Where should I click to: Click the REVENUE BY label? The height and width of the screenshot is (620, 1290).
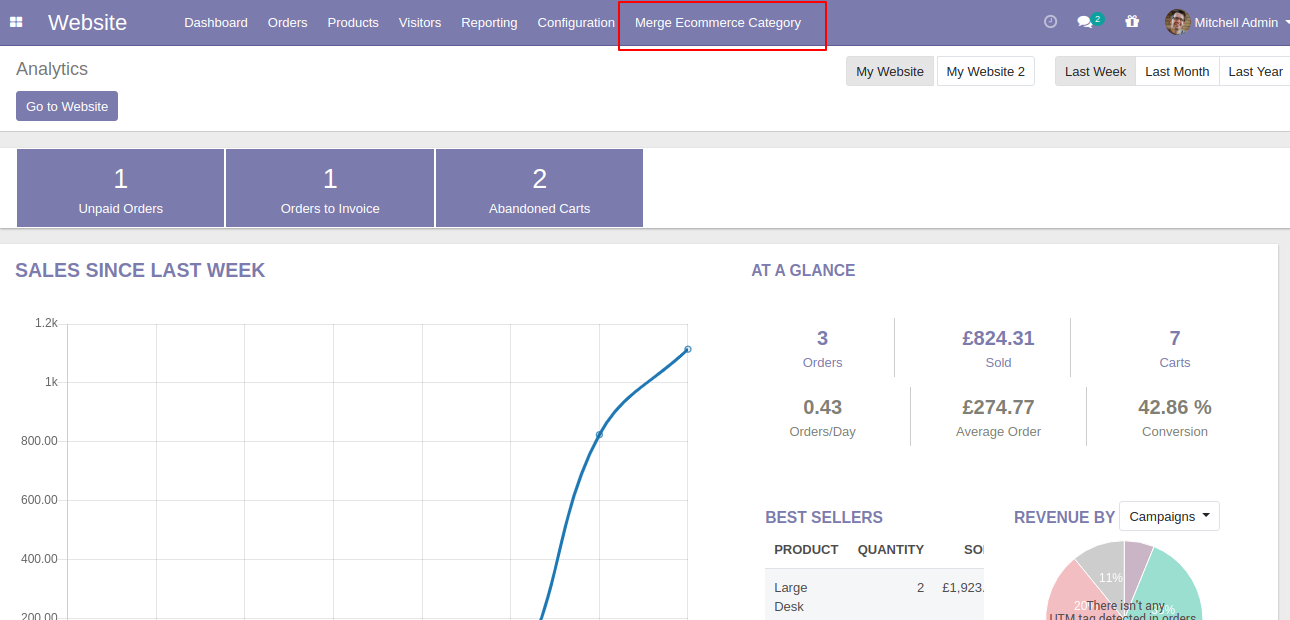1064,517
